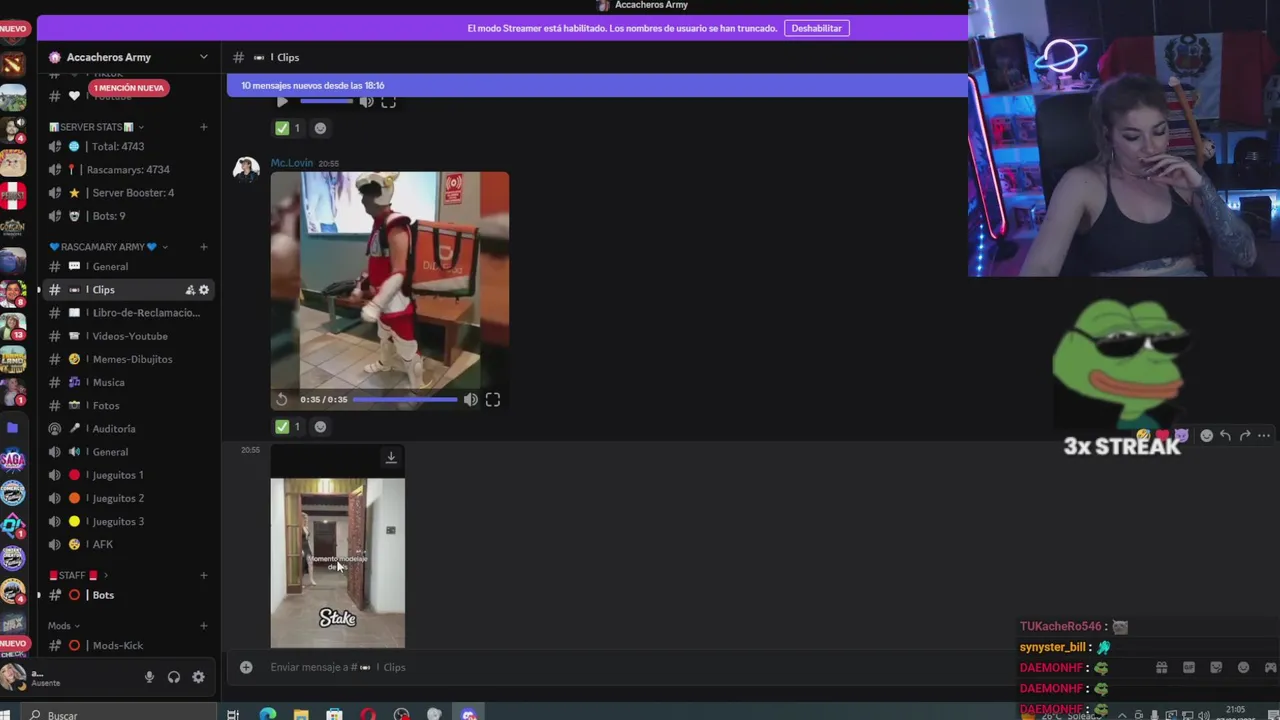Viewport: 1280px width, 720px height.
Task: Add a channel to SERVER STATS category
Action: point(204,127)
